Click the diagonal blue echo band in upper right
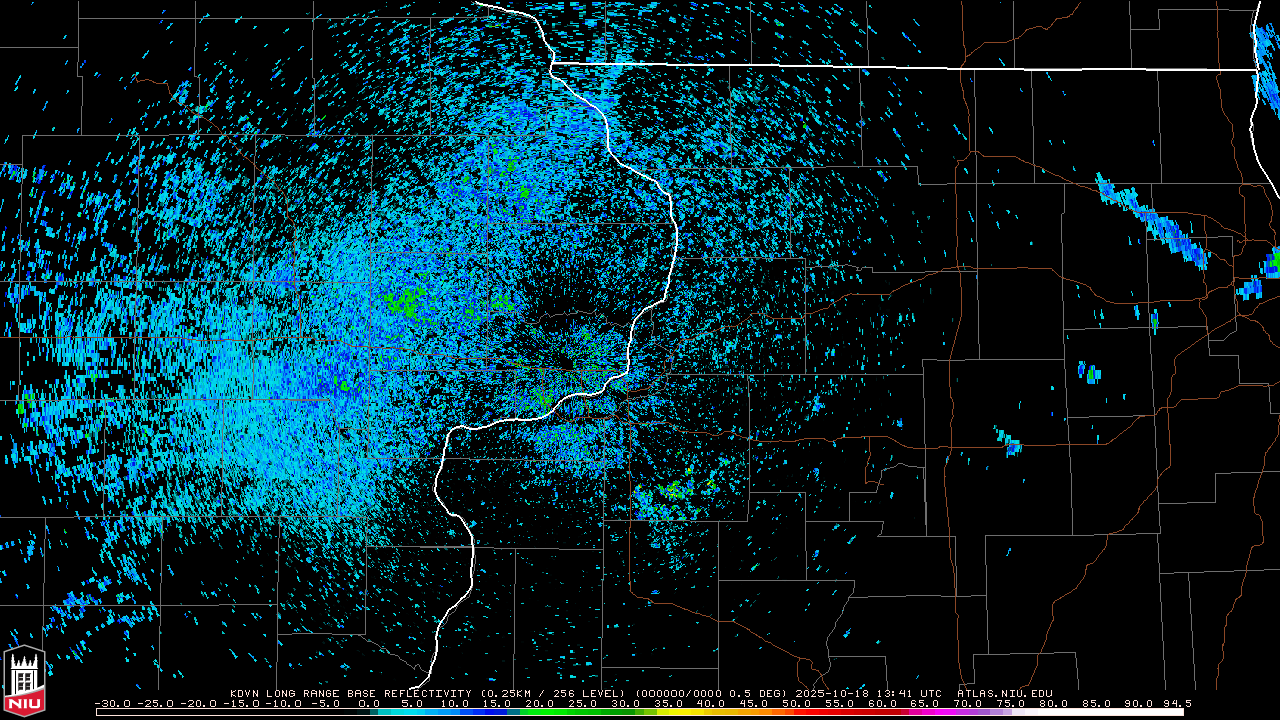The width and height of the screenshot is (1280, 720). pyautogui.click(x=1150, y=220)
